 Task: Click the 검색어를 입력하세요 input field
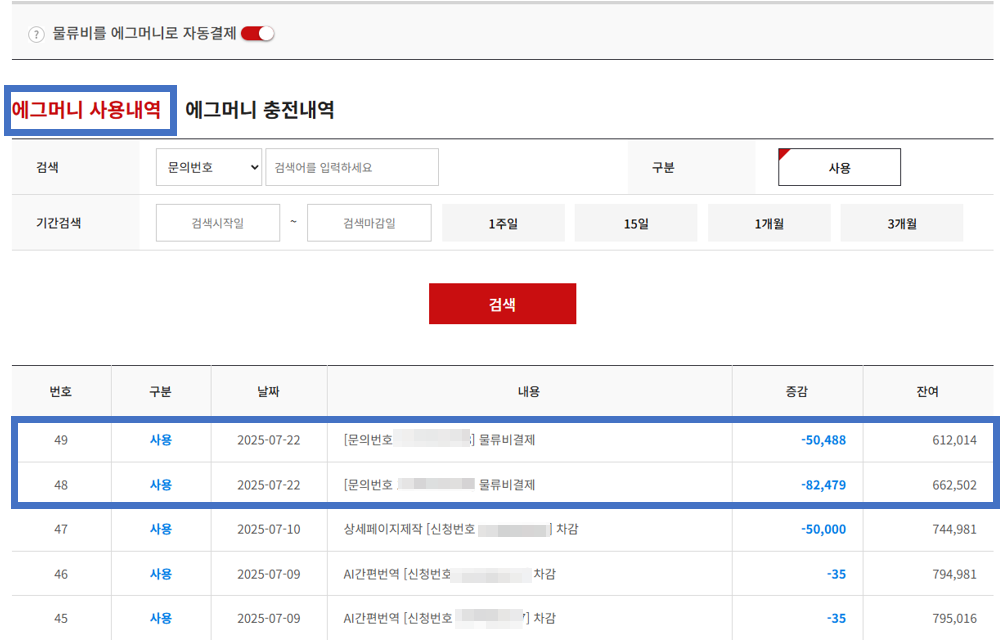click(352, 167)
